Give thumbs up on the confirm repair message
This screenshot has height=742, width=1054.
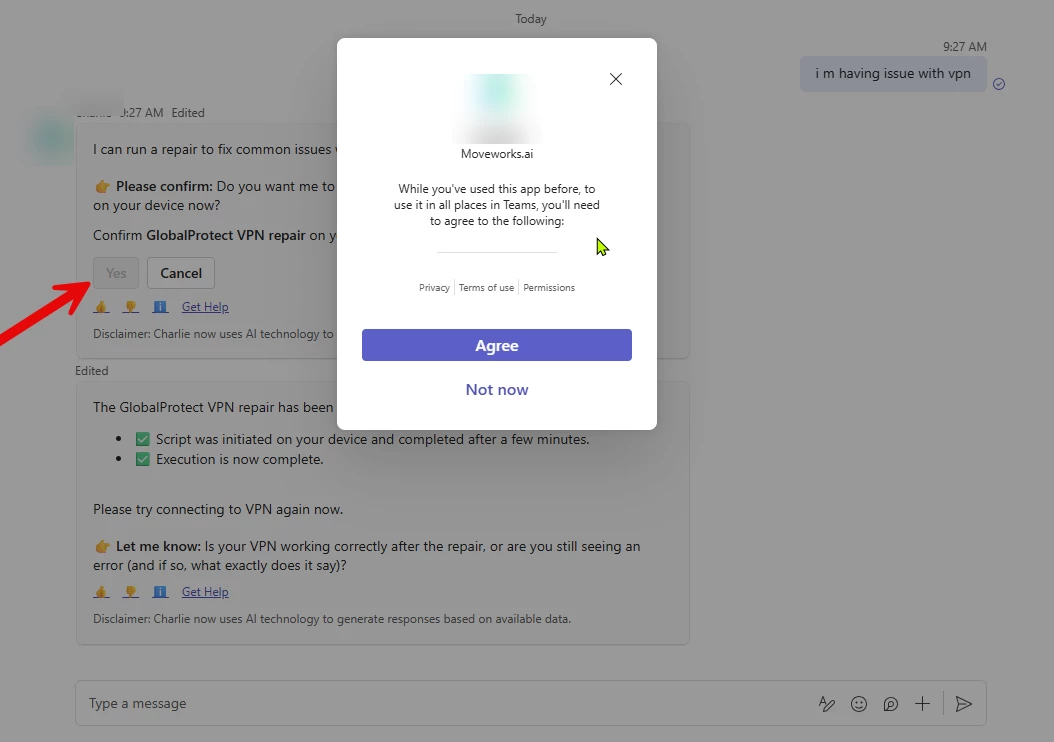(102, 307)
